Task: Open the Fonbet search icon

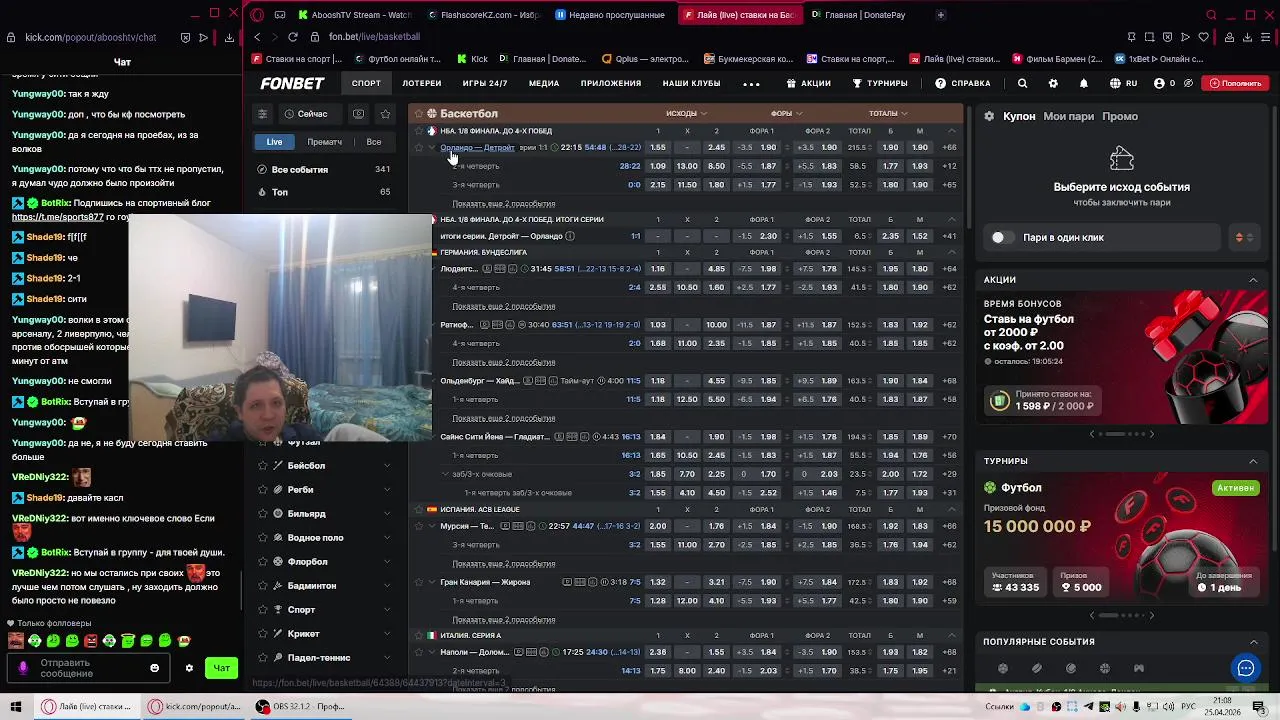Action: click(x=1022, y=84)
